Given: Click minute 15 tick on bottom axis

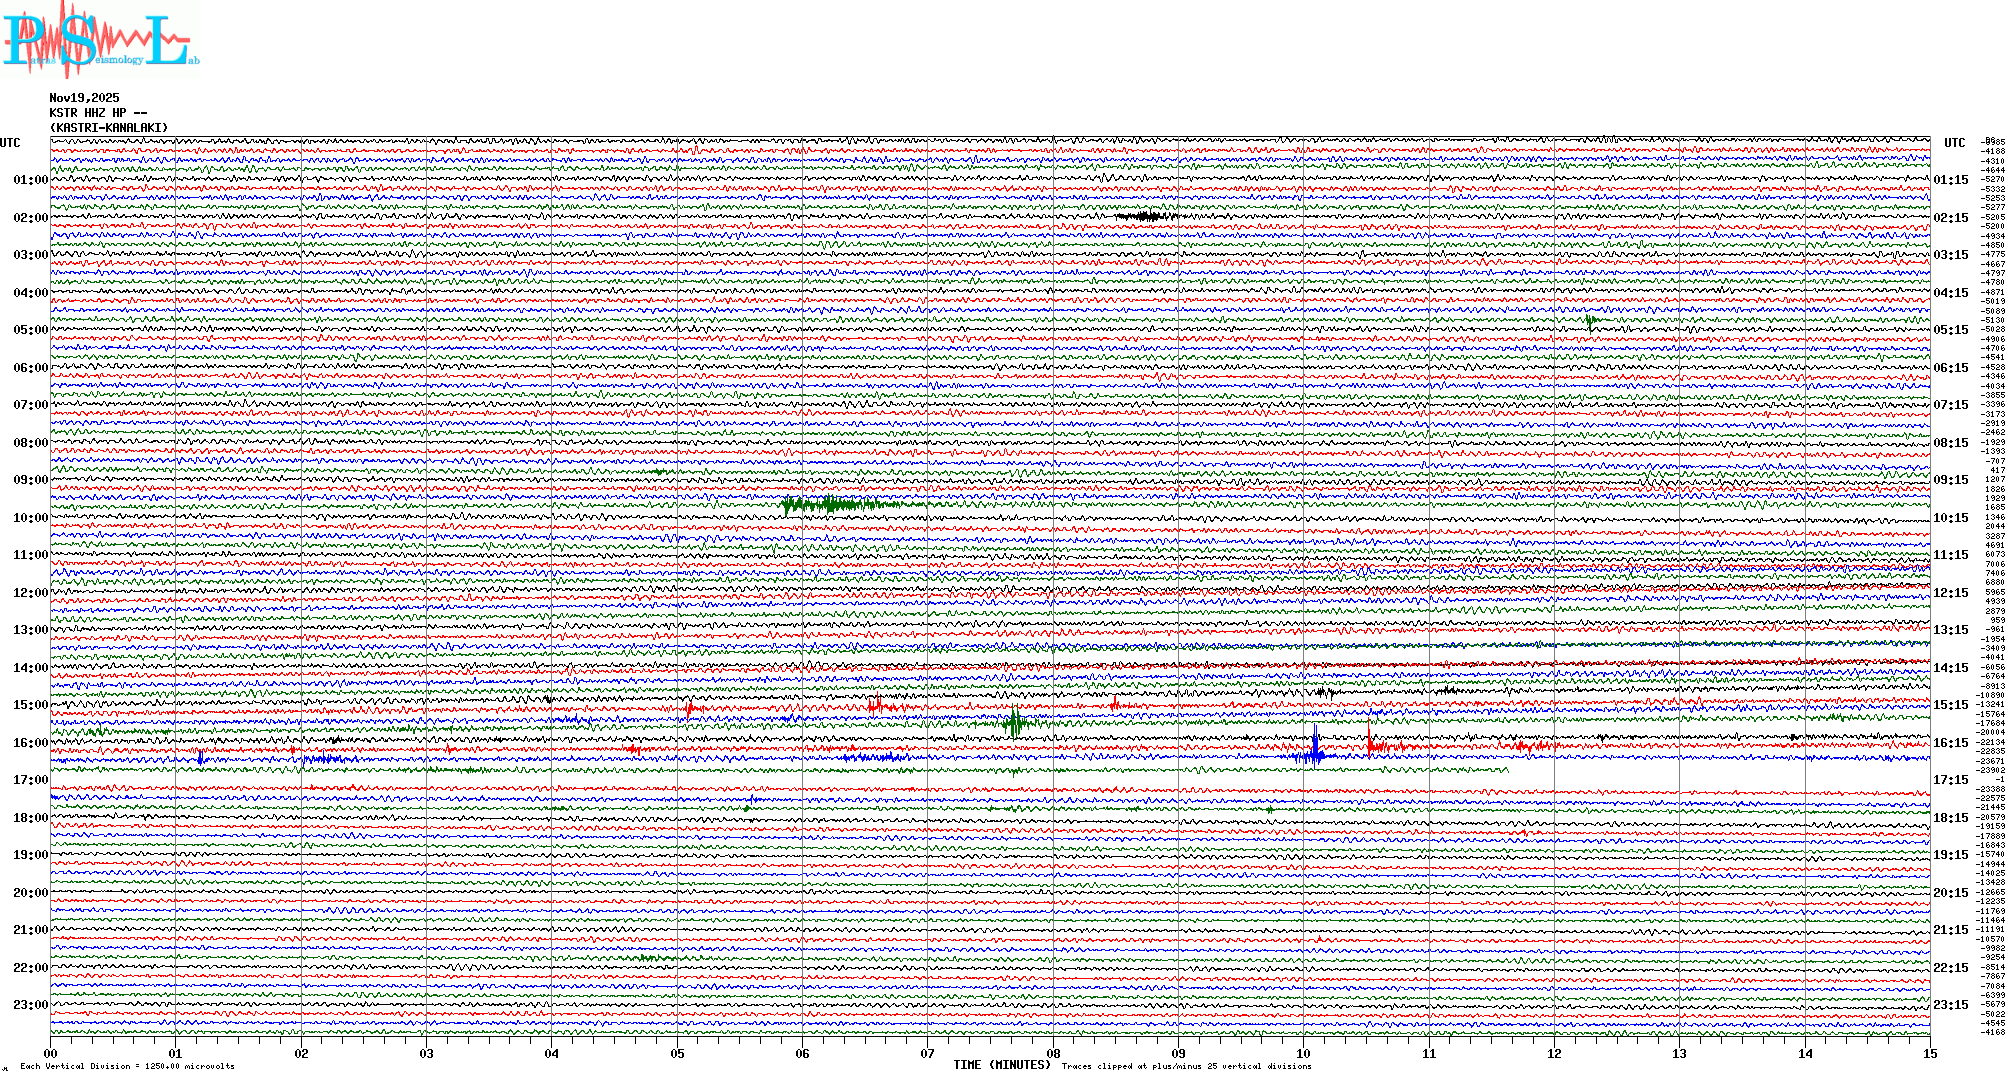Looking at the screenshot, I should click(x=1929, y=1053).
